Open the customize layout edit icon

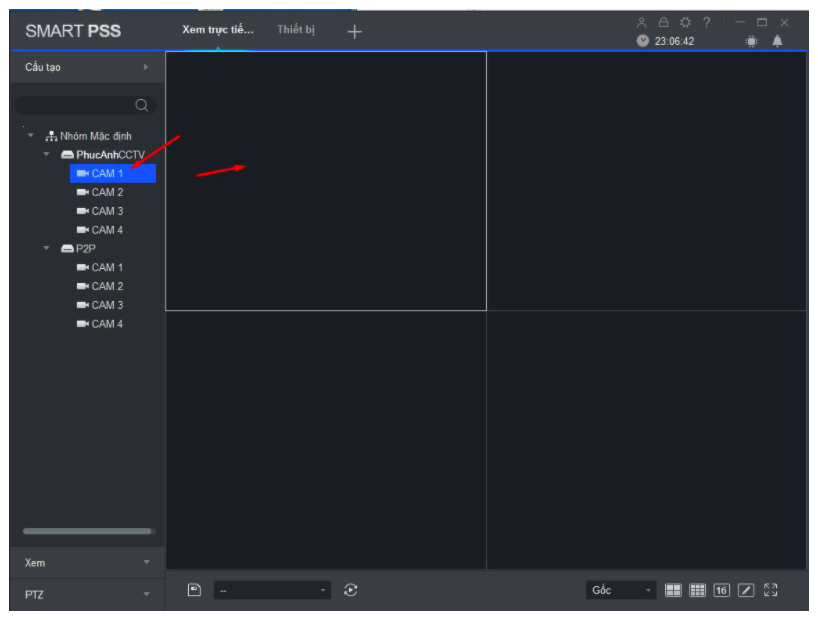[746, 591]
